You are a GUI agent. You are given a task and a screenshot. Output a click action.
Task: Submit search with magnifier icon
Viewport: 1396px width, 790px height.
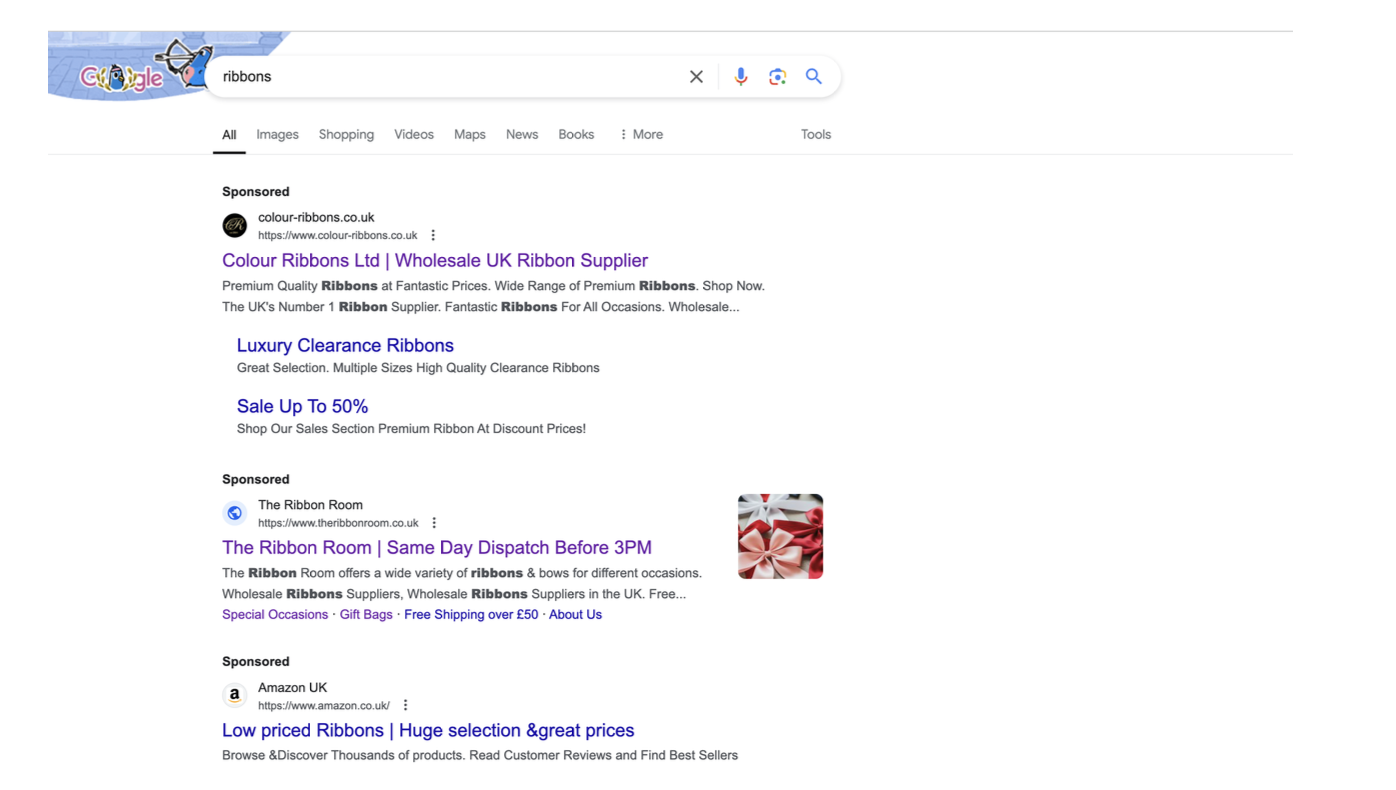814,77
